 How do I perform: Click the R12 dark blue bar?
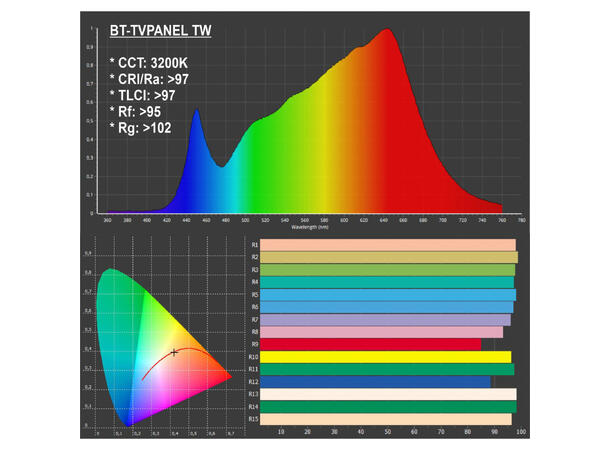tap(375, 382)
